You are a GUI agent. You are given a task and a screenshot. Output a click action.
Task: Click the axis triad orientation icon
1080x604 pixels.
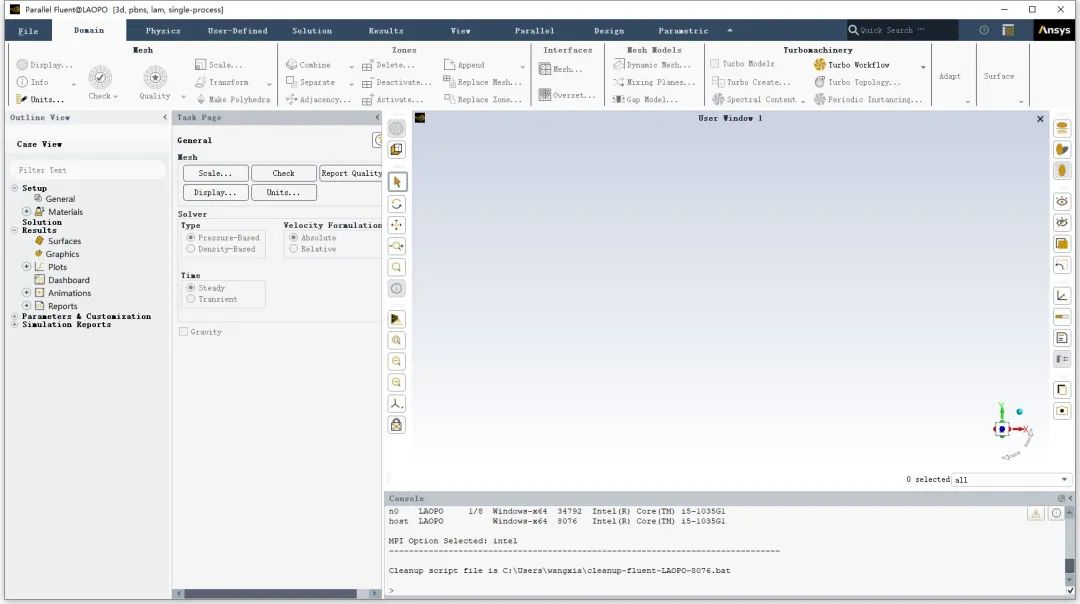click(397, 404)
